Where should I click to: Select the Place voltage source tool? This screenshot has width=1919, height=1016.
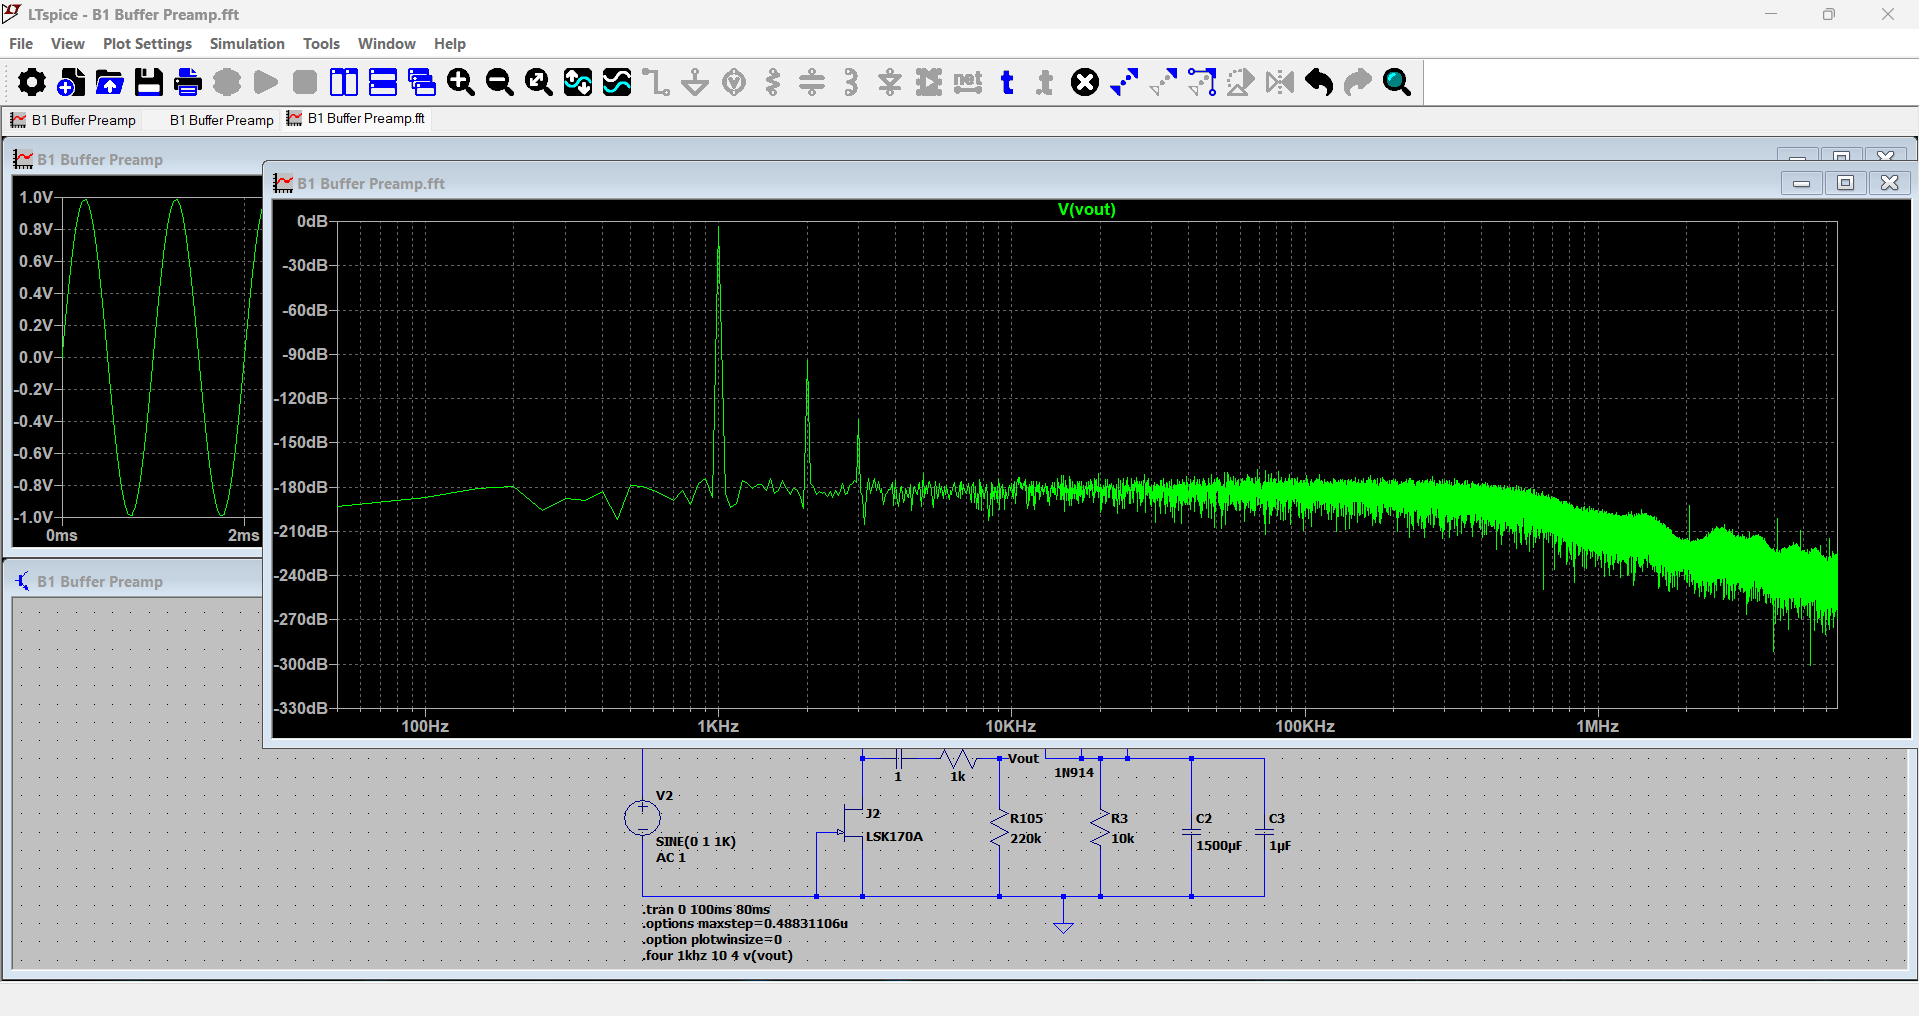[734, 82]
